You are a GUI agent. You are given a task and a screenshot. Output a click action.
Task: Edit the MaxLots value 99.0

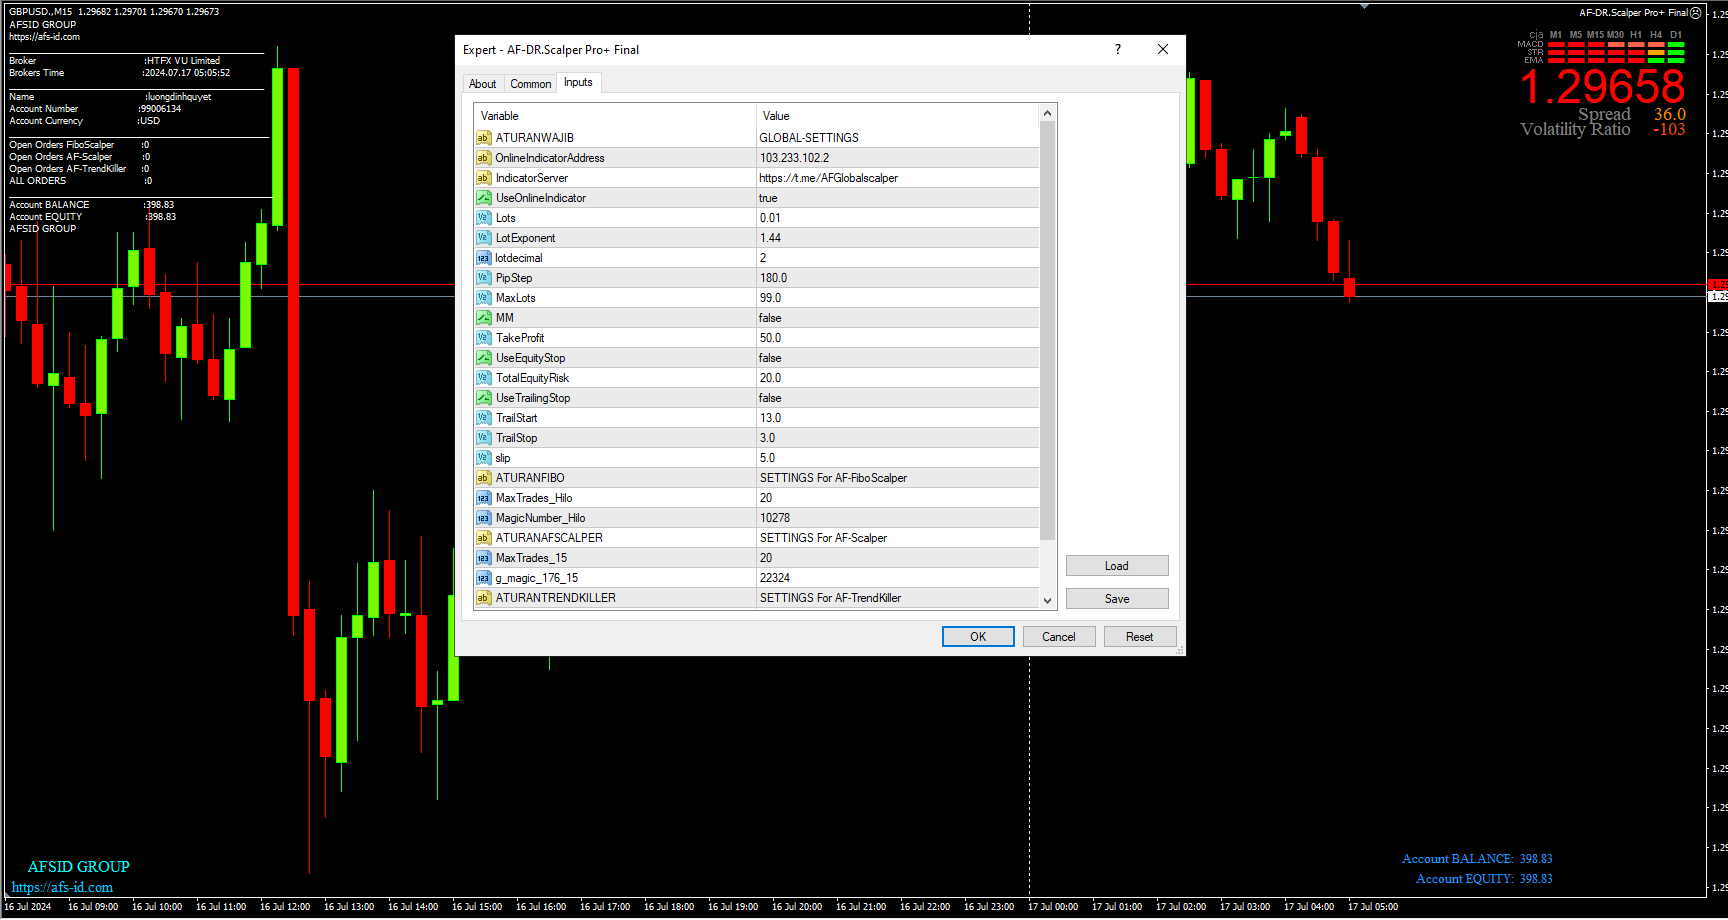(898, 298)
